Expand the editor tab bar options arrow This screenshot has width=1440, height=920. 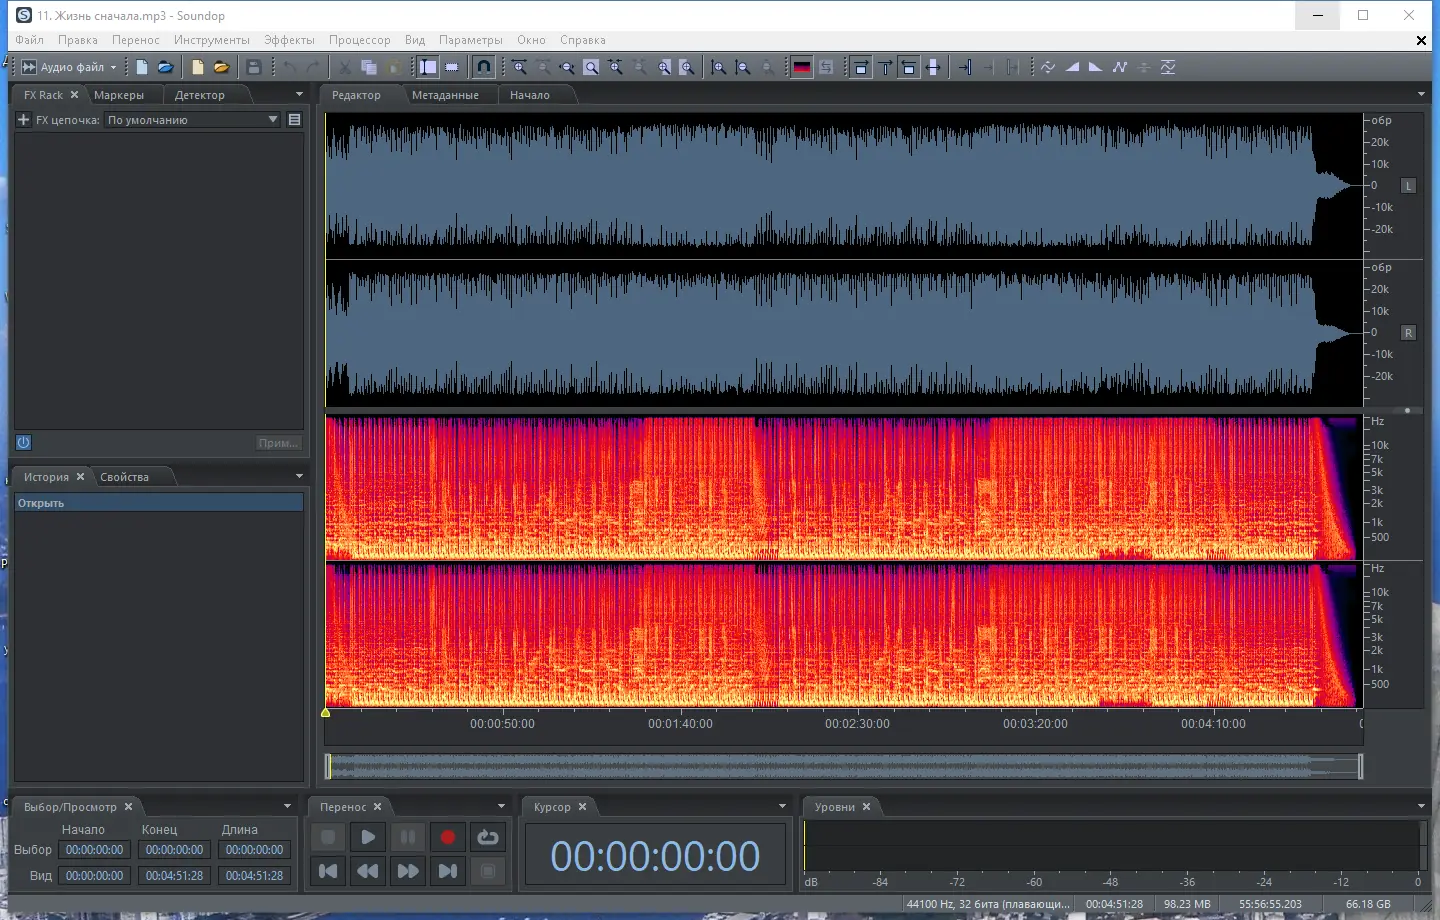pyautogui.click(x=1421, y=95)
